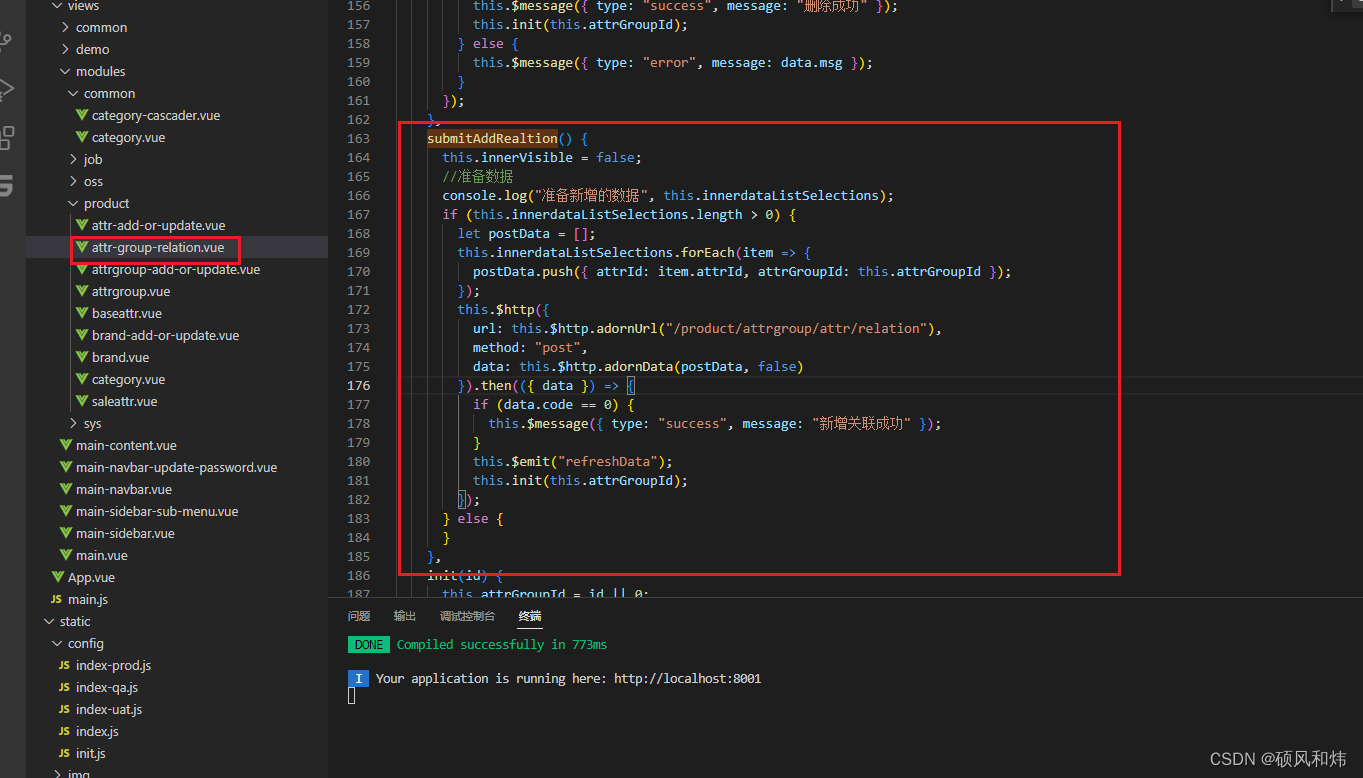Click Vue icon of main-sidebar-sub-menu.vue
The image size is (1363, 778).
click(66, 512)
